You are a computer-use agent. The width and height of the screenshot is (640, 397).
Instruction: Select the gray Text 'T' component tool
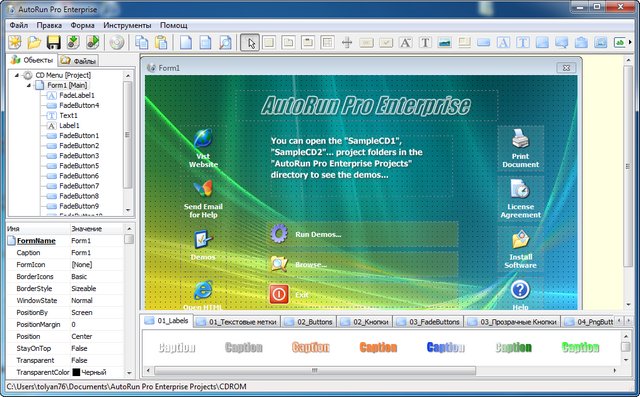click(425, 42)
